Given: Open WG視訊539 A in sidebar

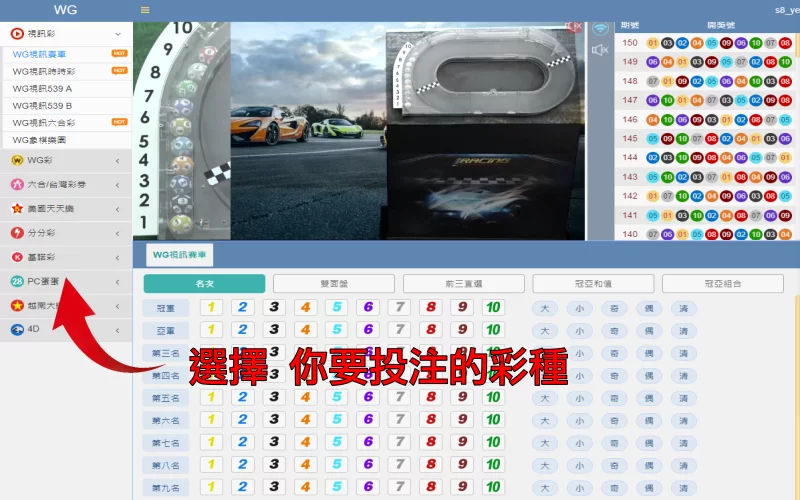Looking at the screenshot, I should tap(42, 88).
